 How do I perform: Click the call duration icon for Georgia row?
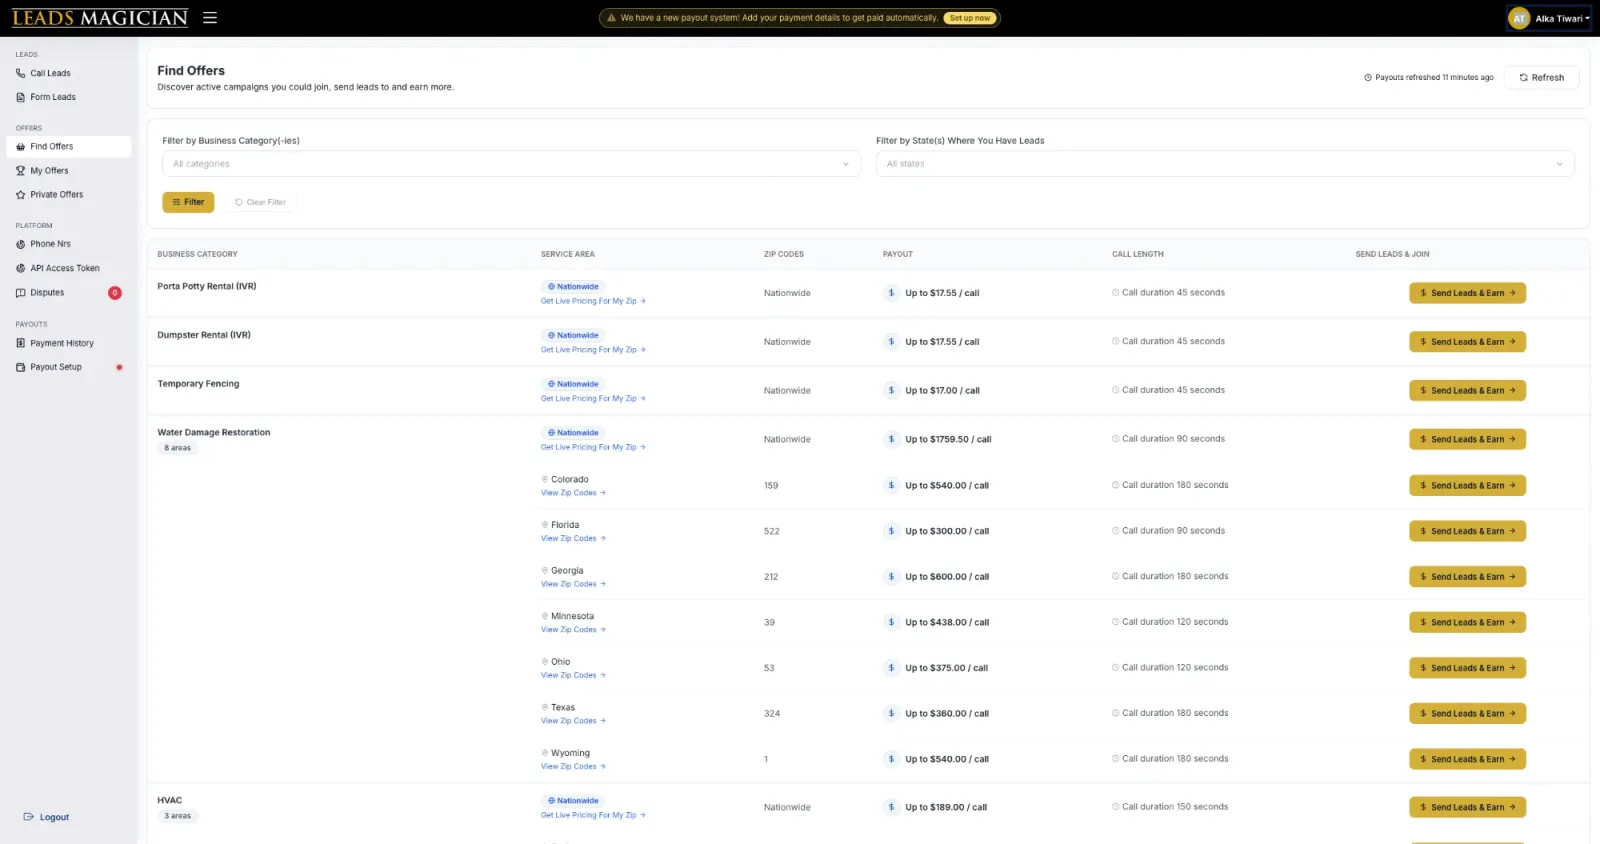click(1116, 576)
